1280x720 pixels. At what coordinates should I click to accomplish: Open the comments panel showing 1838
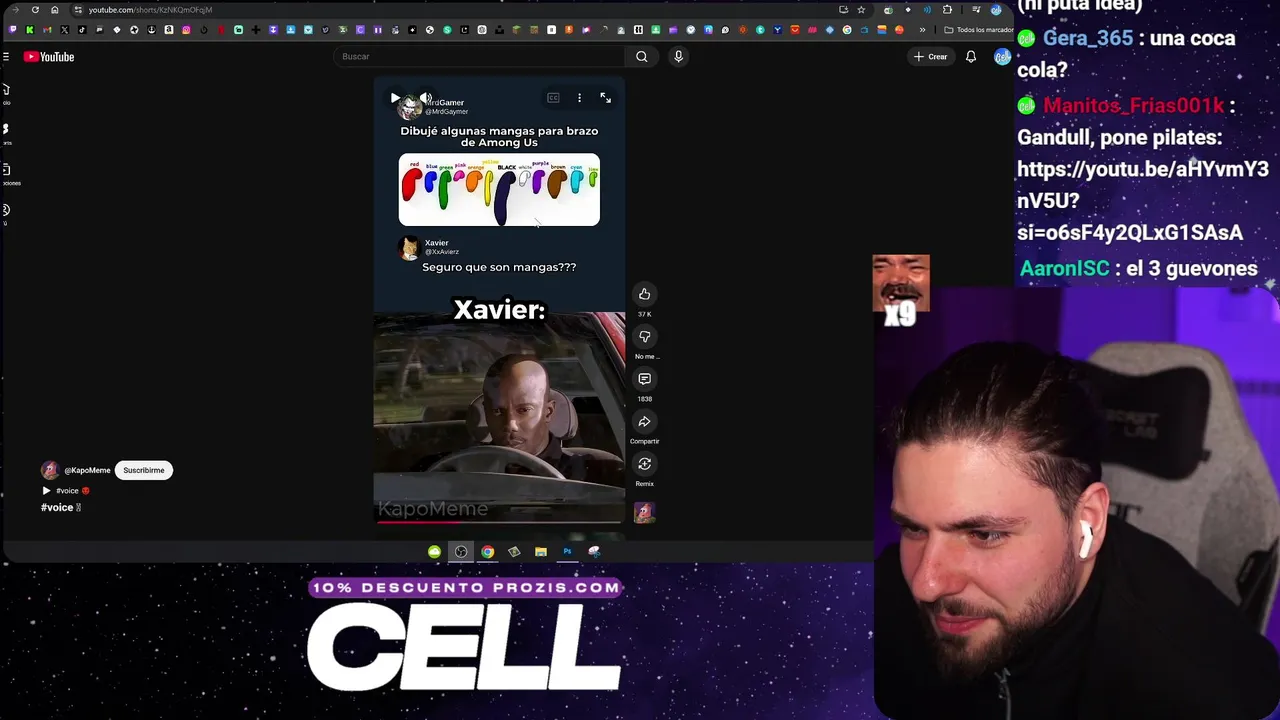(x=644, y=379)
